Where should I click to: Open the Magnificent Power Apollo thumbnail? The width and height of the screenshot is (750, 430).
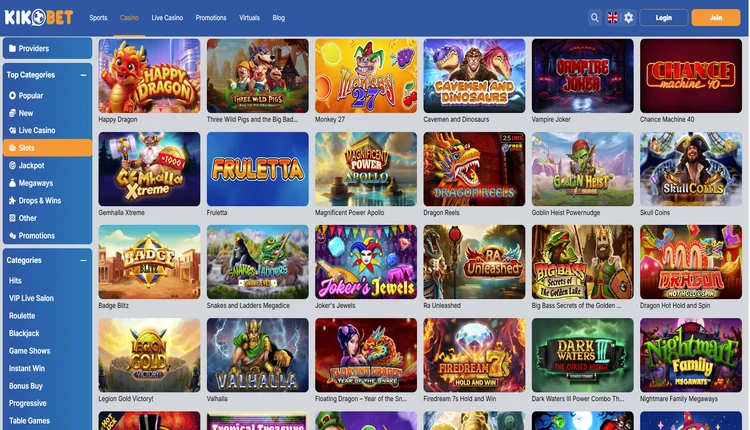[366, 169]
